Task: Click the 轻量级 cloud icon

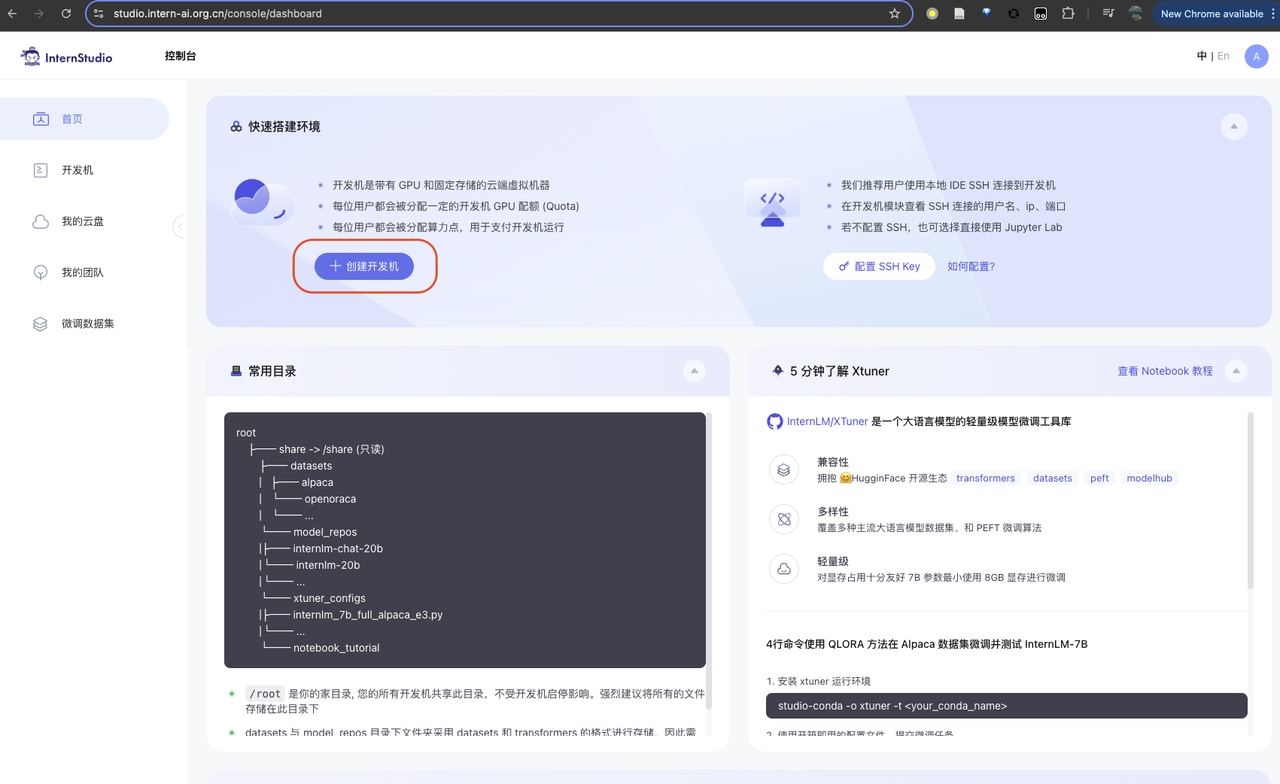Action: tap(784, 569)
